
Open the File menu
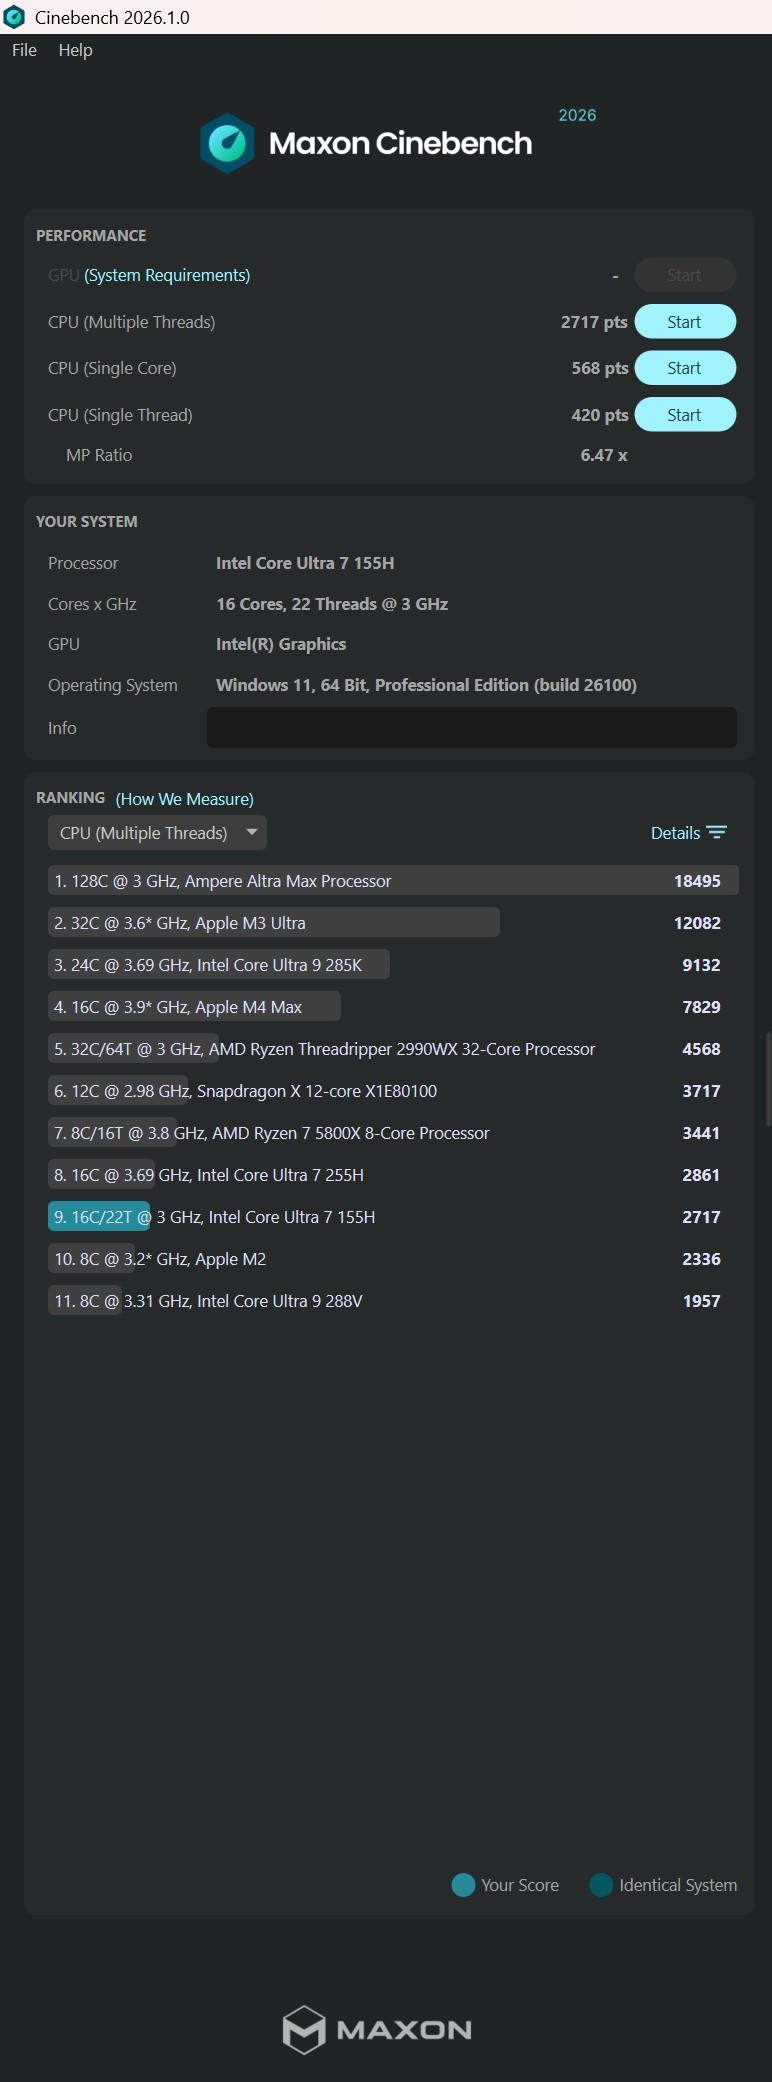click(x=22, y=50)
